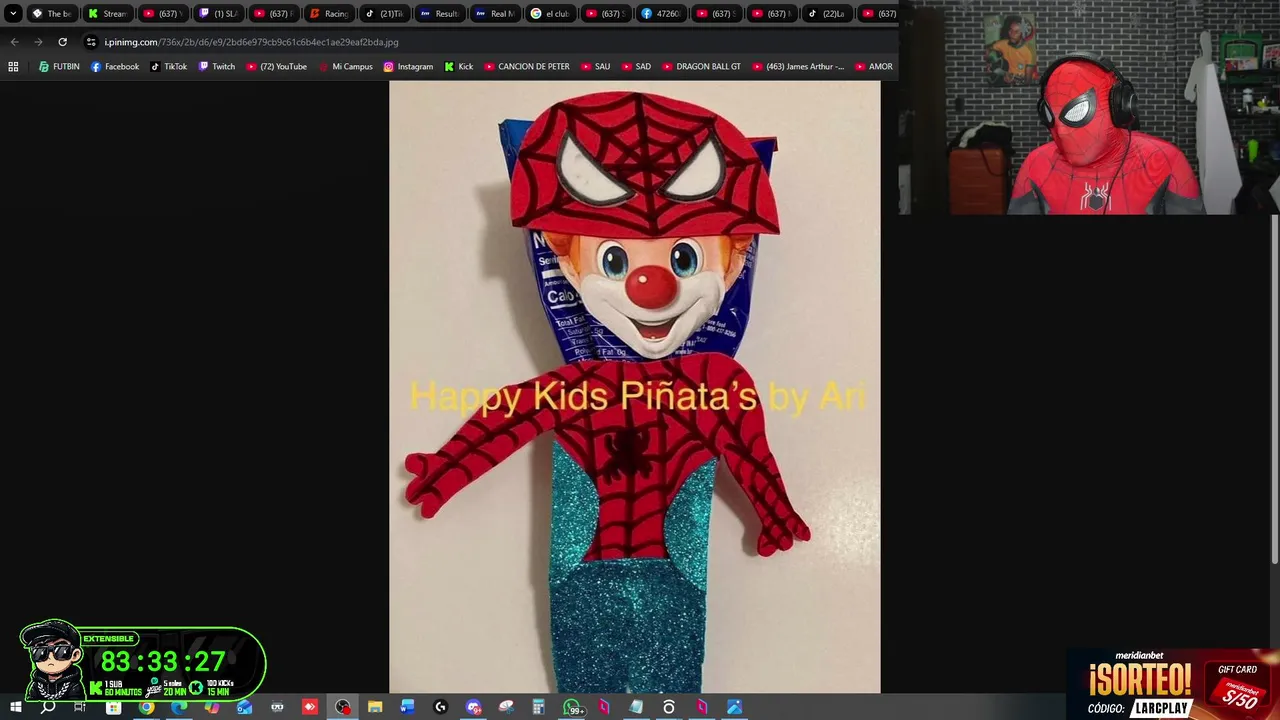
Task: Open the Chrome tab search dropdown arrow
Action: [x=13, y=14]
